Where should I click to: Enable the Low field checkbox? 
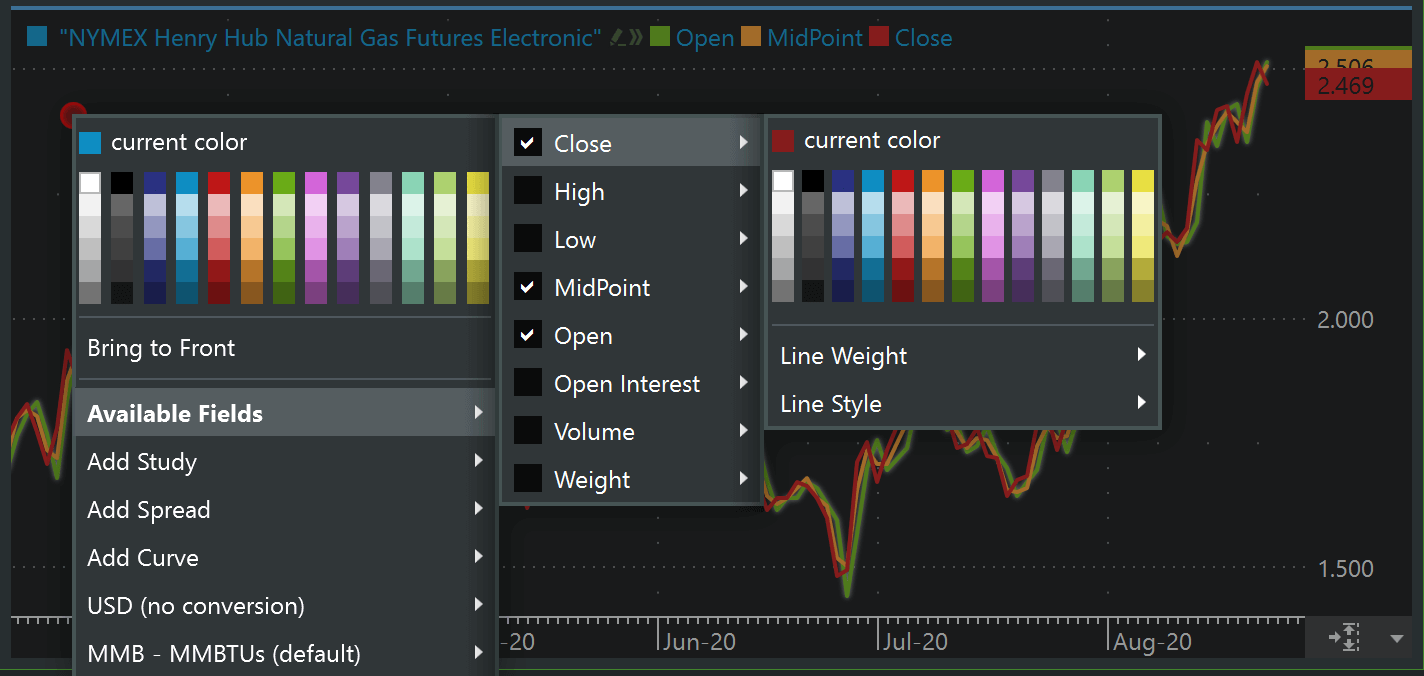tap(528, 239)
